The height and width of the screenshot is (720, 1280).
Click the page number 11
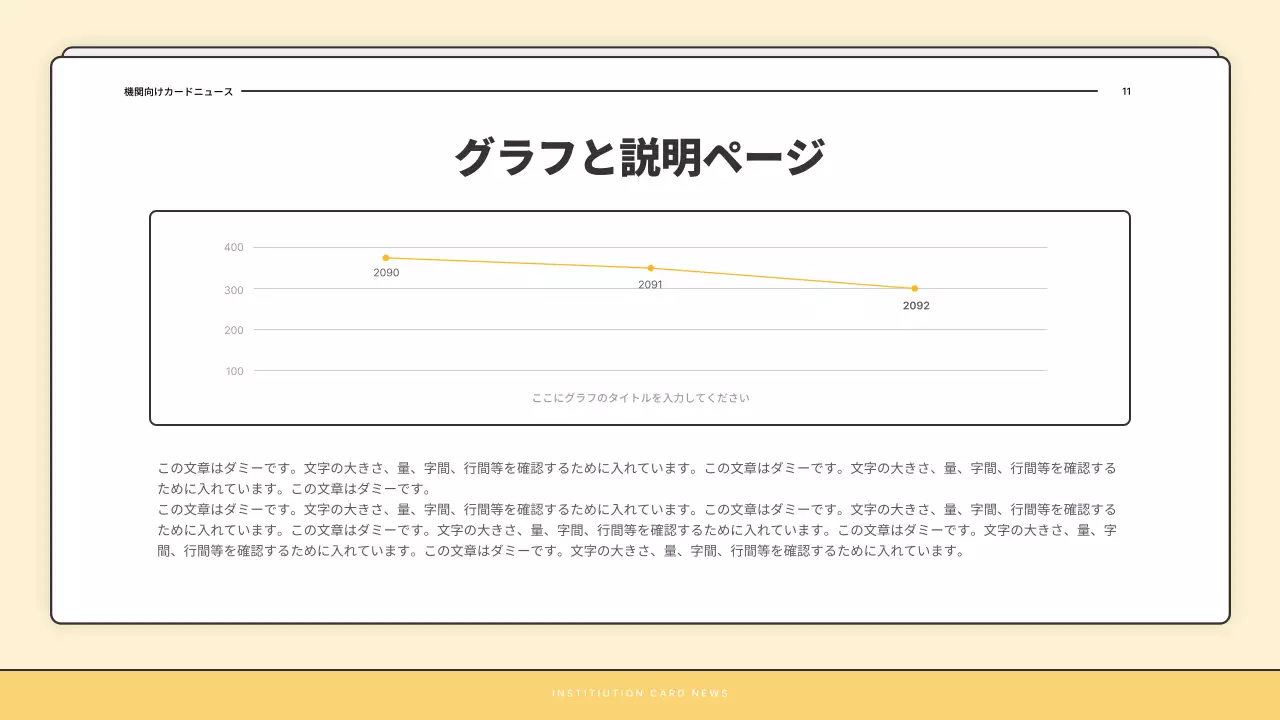1126,90
